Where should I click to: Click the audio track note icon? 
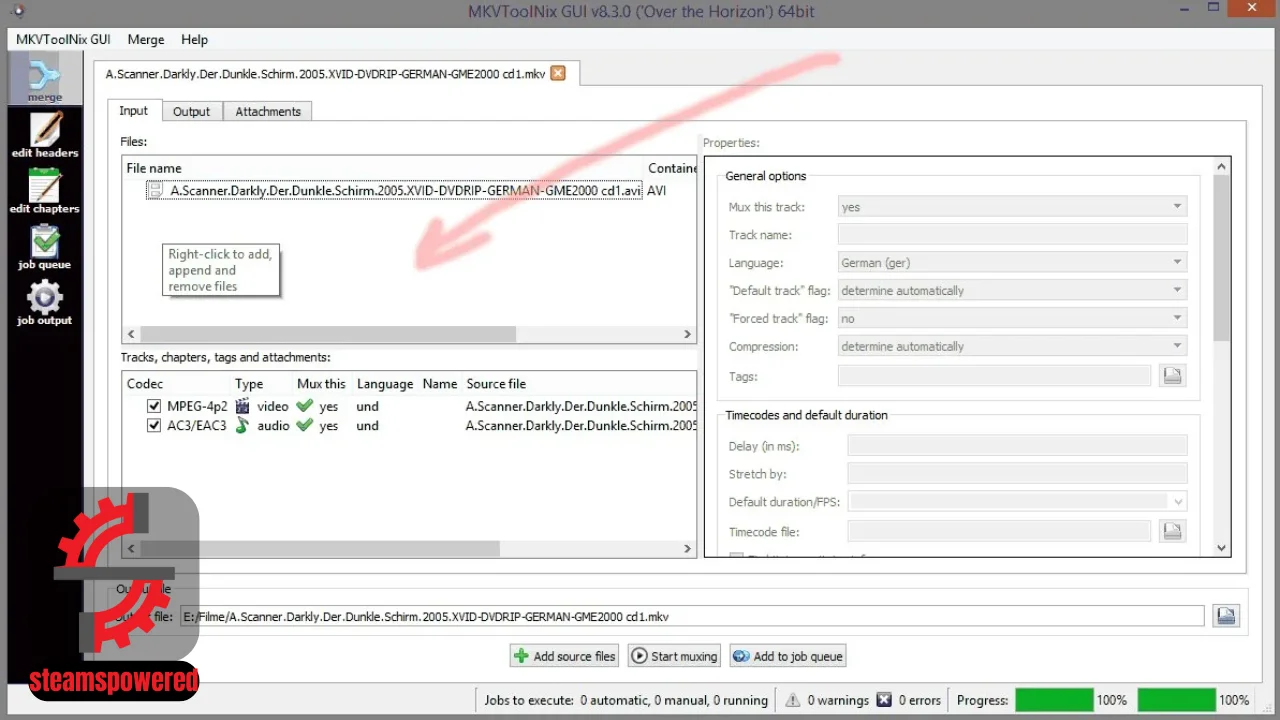coord(242,425)
